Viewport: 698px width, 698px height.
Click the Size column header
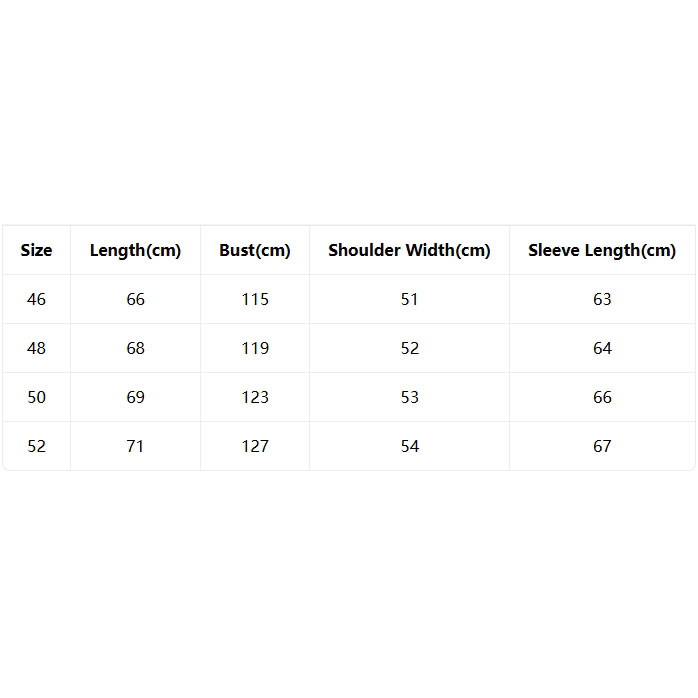[x=37, y=250]
